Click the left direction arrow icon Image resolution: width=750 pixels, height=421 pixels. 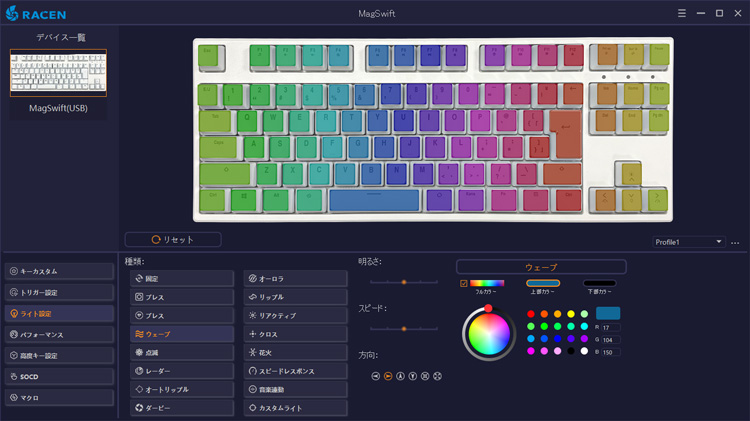pos(375,376)
